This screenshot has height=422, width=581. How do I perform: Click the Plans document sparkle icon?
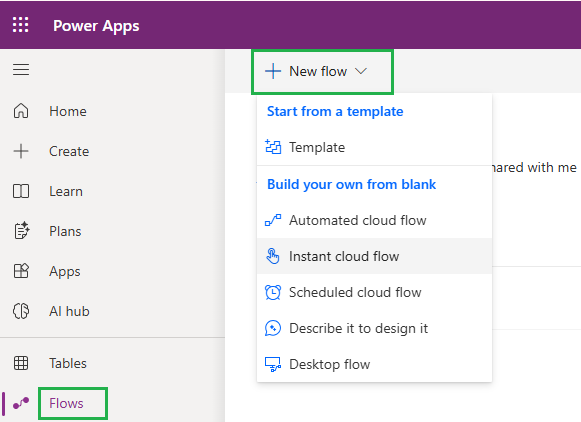click(x=22, y=231)
